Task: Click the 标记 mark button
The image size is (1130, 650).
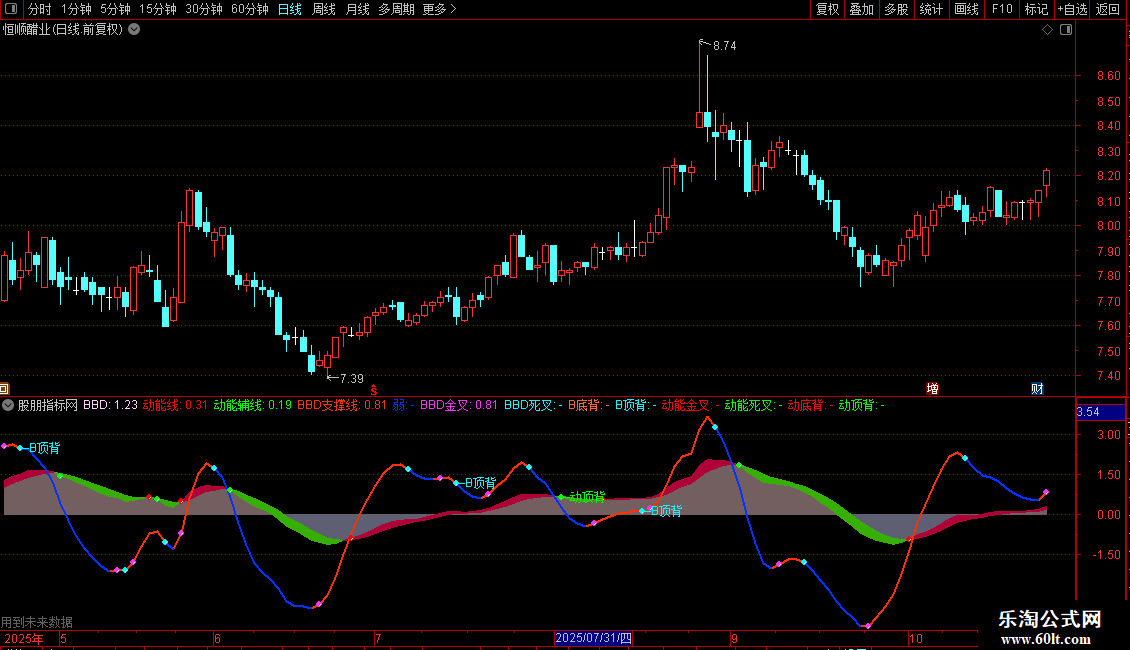Action: point(1036,9)
